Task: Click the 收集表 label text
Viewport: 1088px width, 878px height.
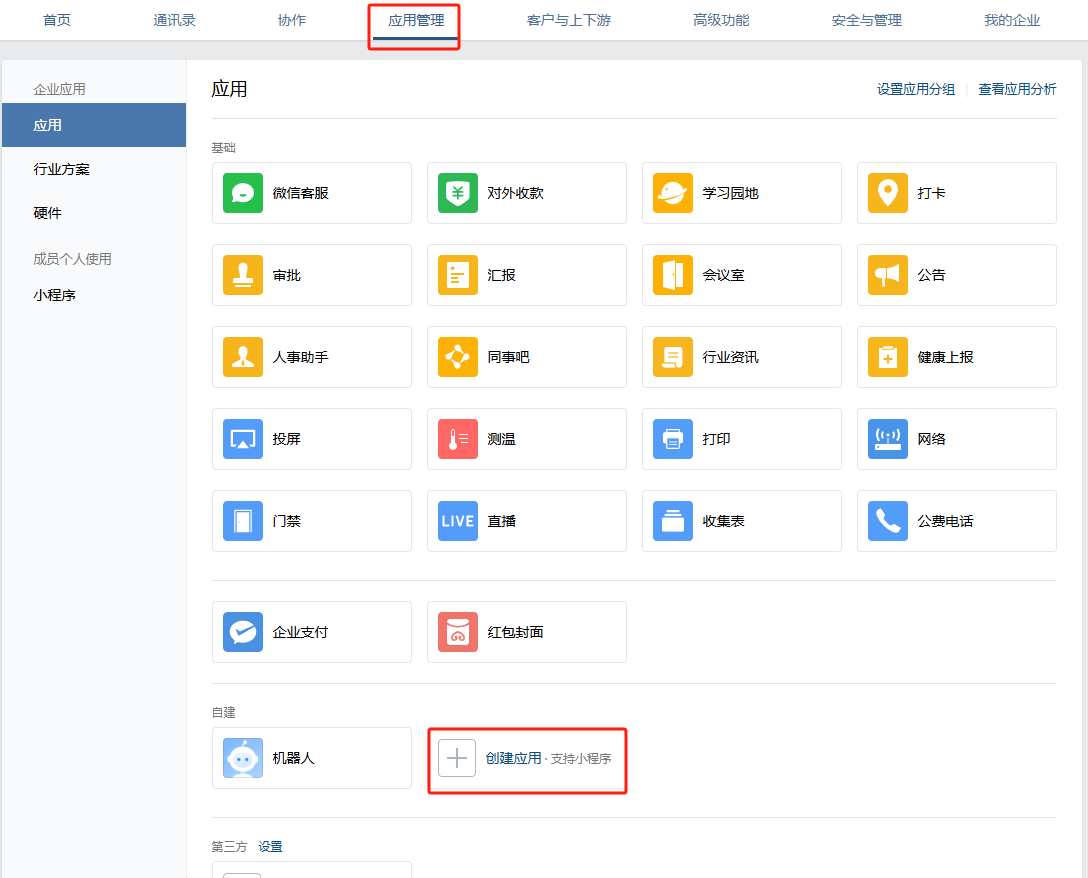Action: [724, 521]
